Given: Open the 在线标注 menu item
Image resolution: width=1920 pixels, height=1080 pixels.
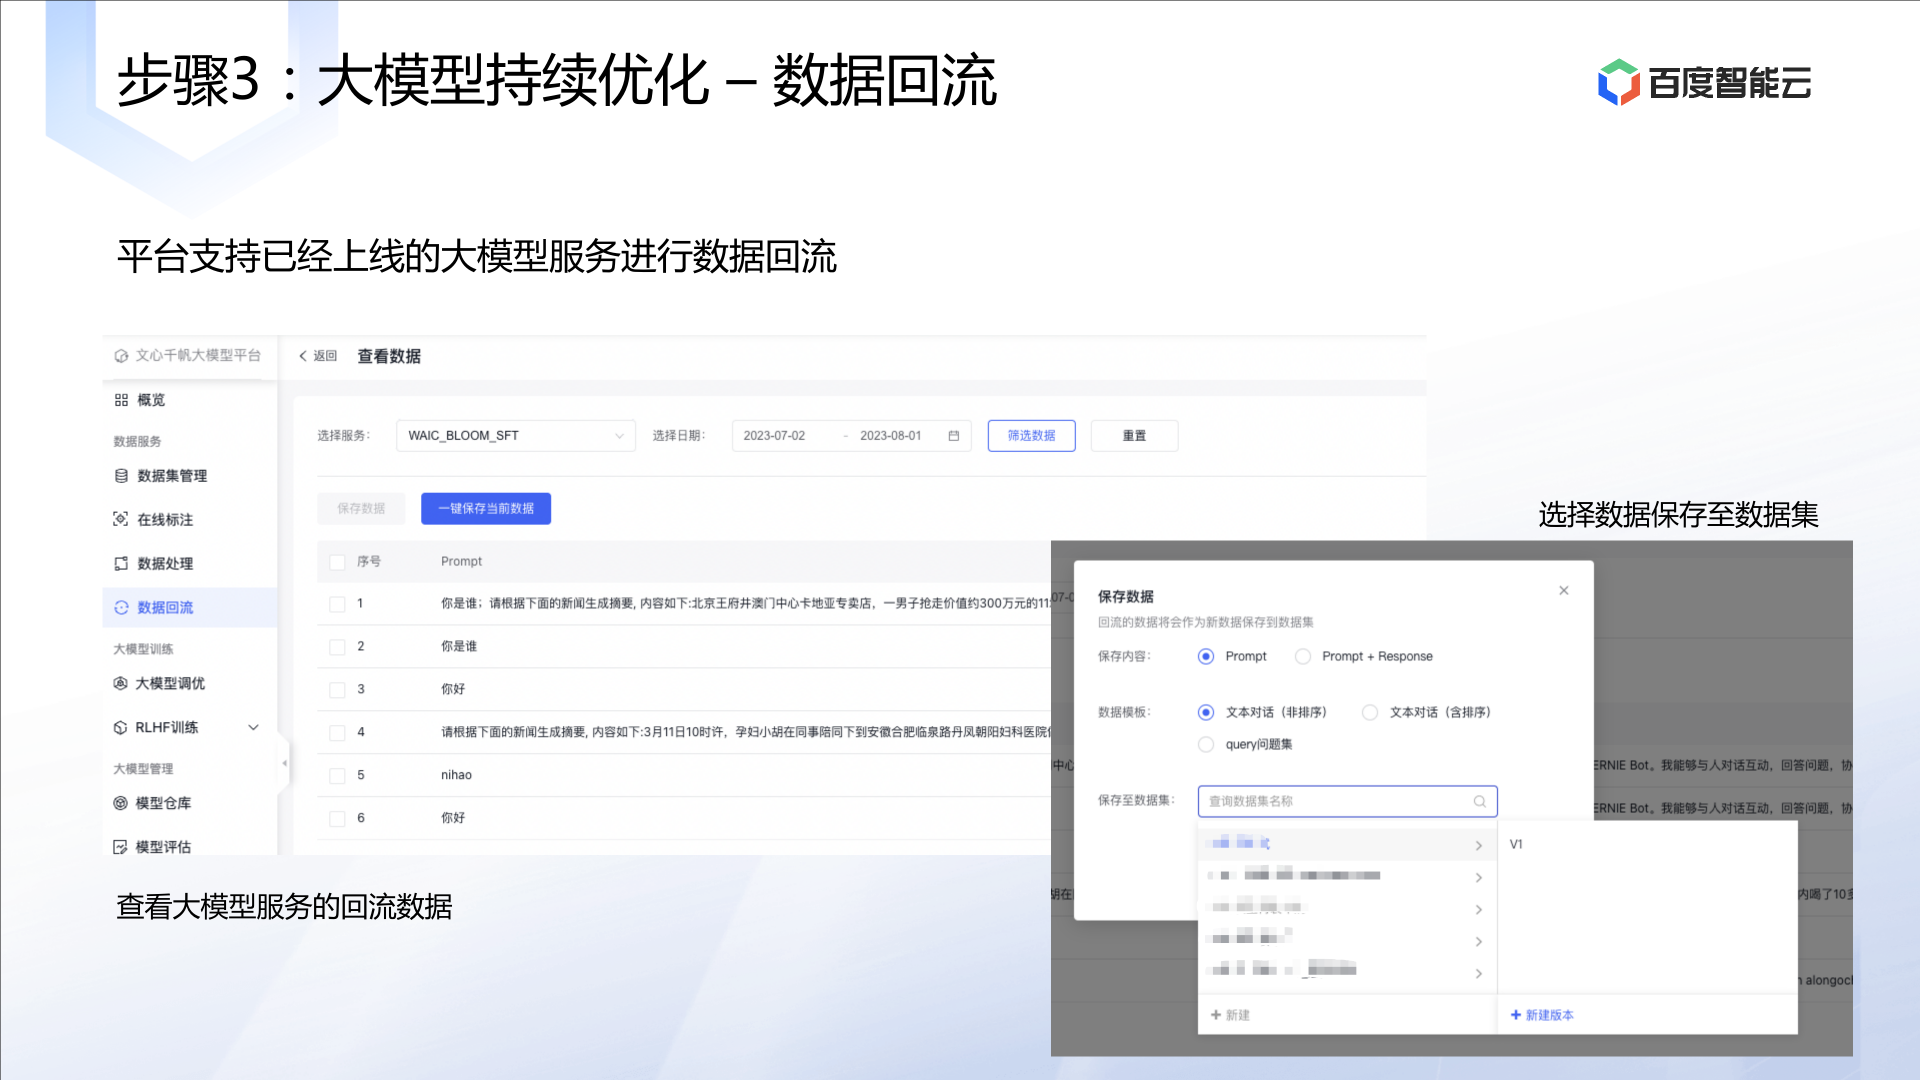Looking at the screenshot, I should coord(190,519).
